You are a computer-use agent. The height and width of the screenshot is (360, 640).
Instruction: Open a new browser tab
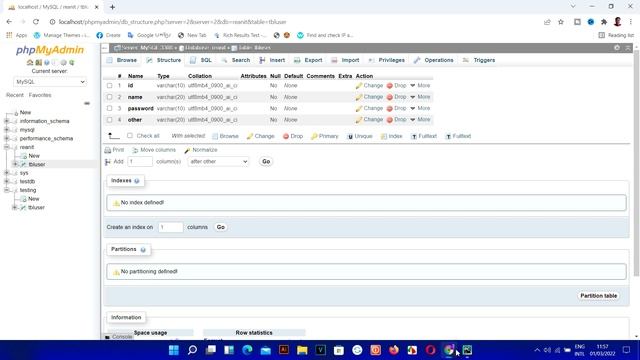click(112, 7)
